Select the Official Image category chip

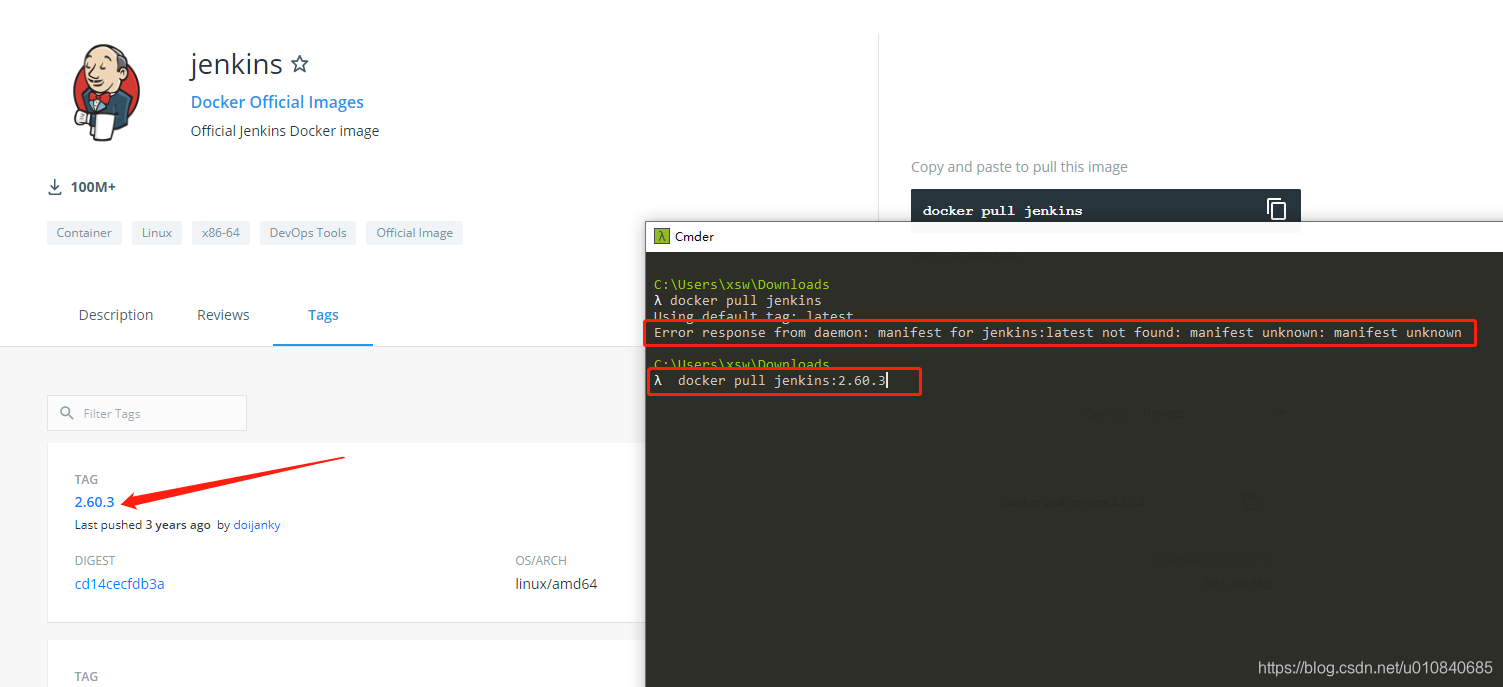pyautogui.click(x=414, y=233)
